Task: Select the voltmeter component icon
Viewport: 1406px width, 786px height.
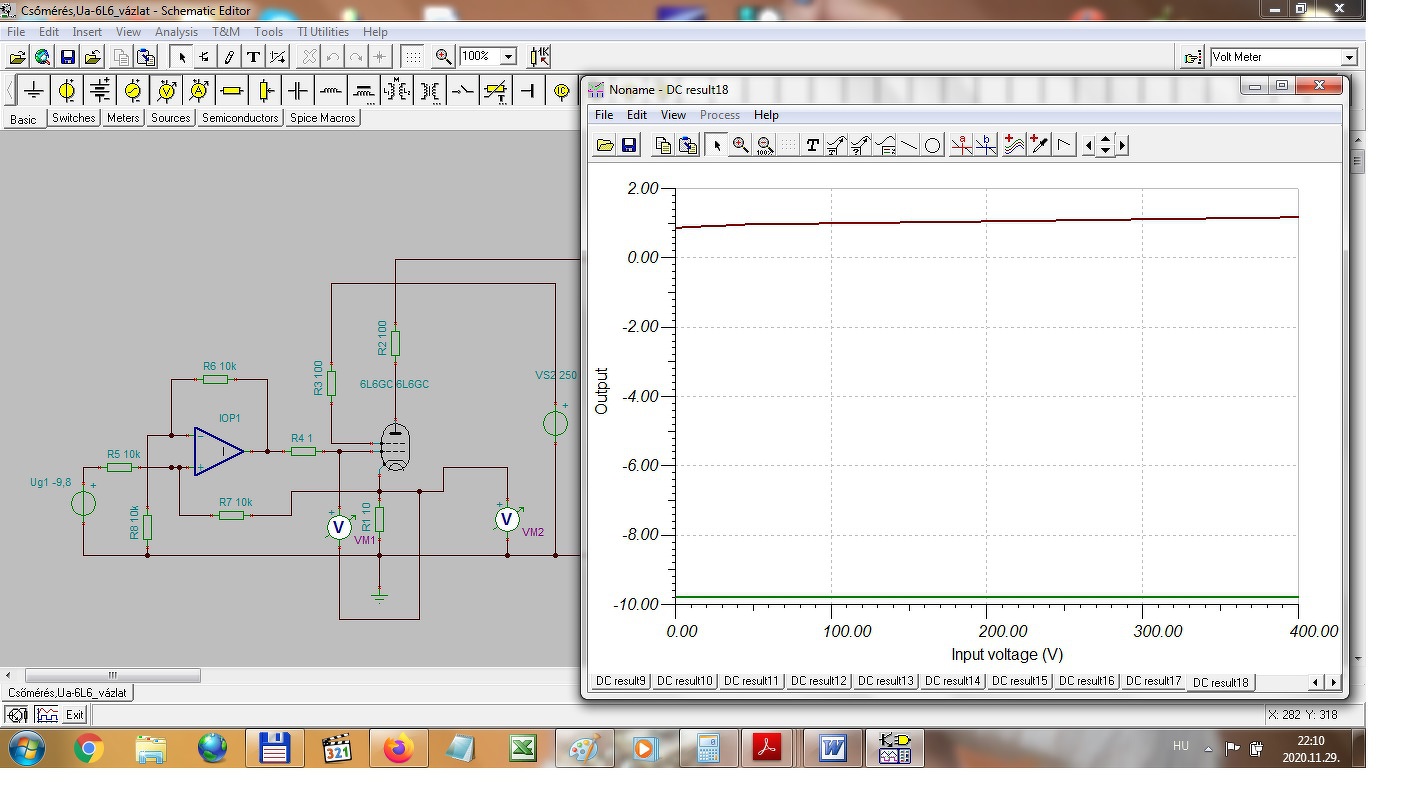Action: [x=166, y=91]
